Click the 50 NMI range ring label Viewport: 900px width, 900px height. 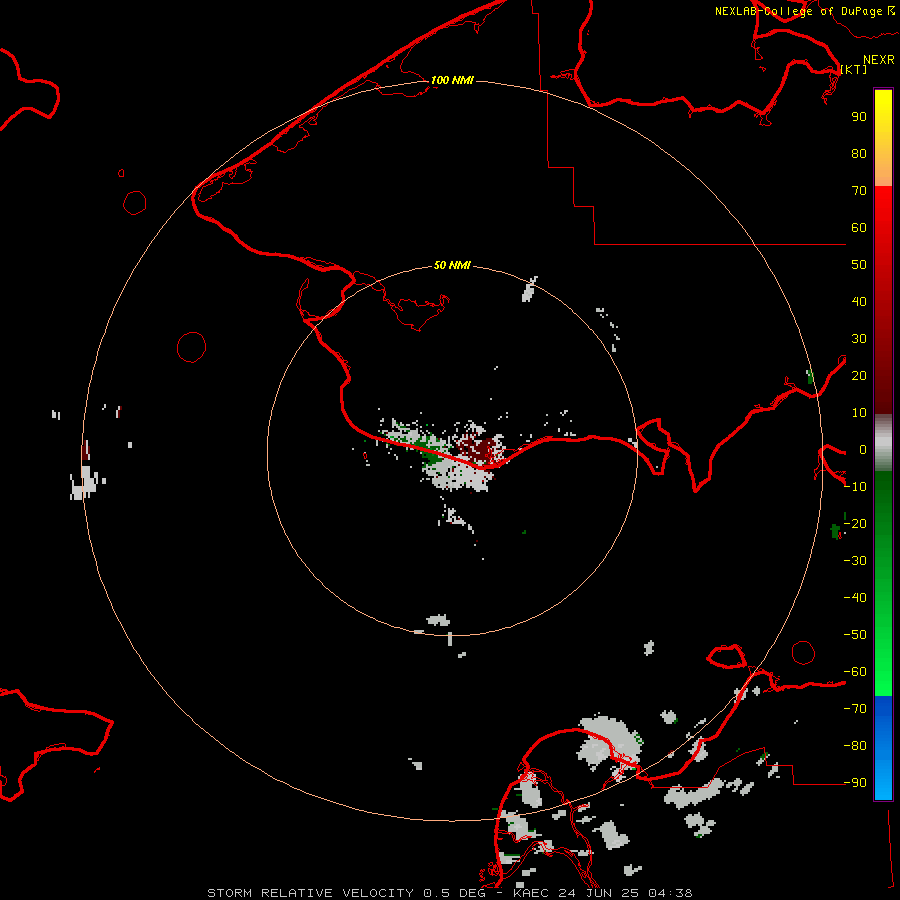tap(452, 265)
